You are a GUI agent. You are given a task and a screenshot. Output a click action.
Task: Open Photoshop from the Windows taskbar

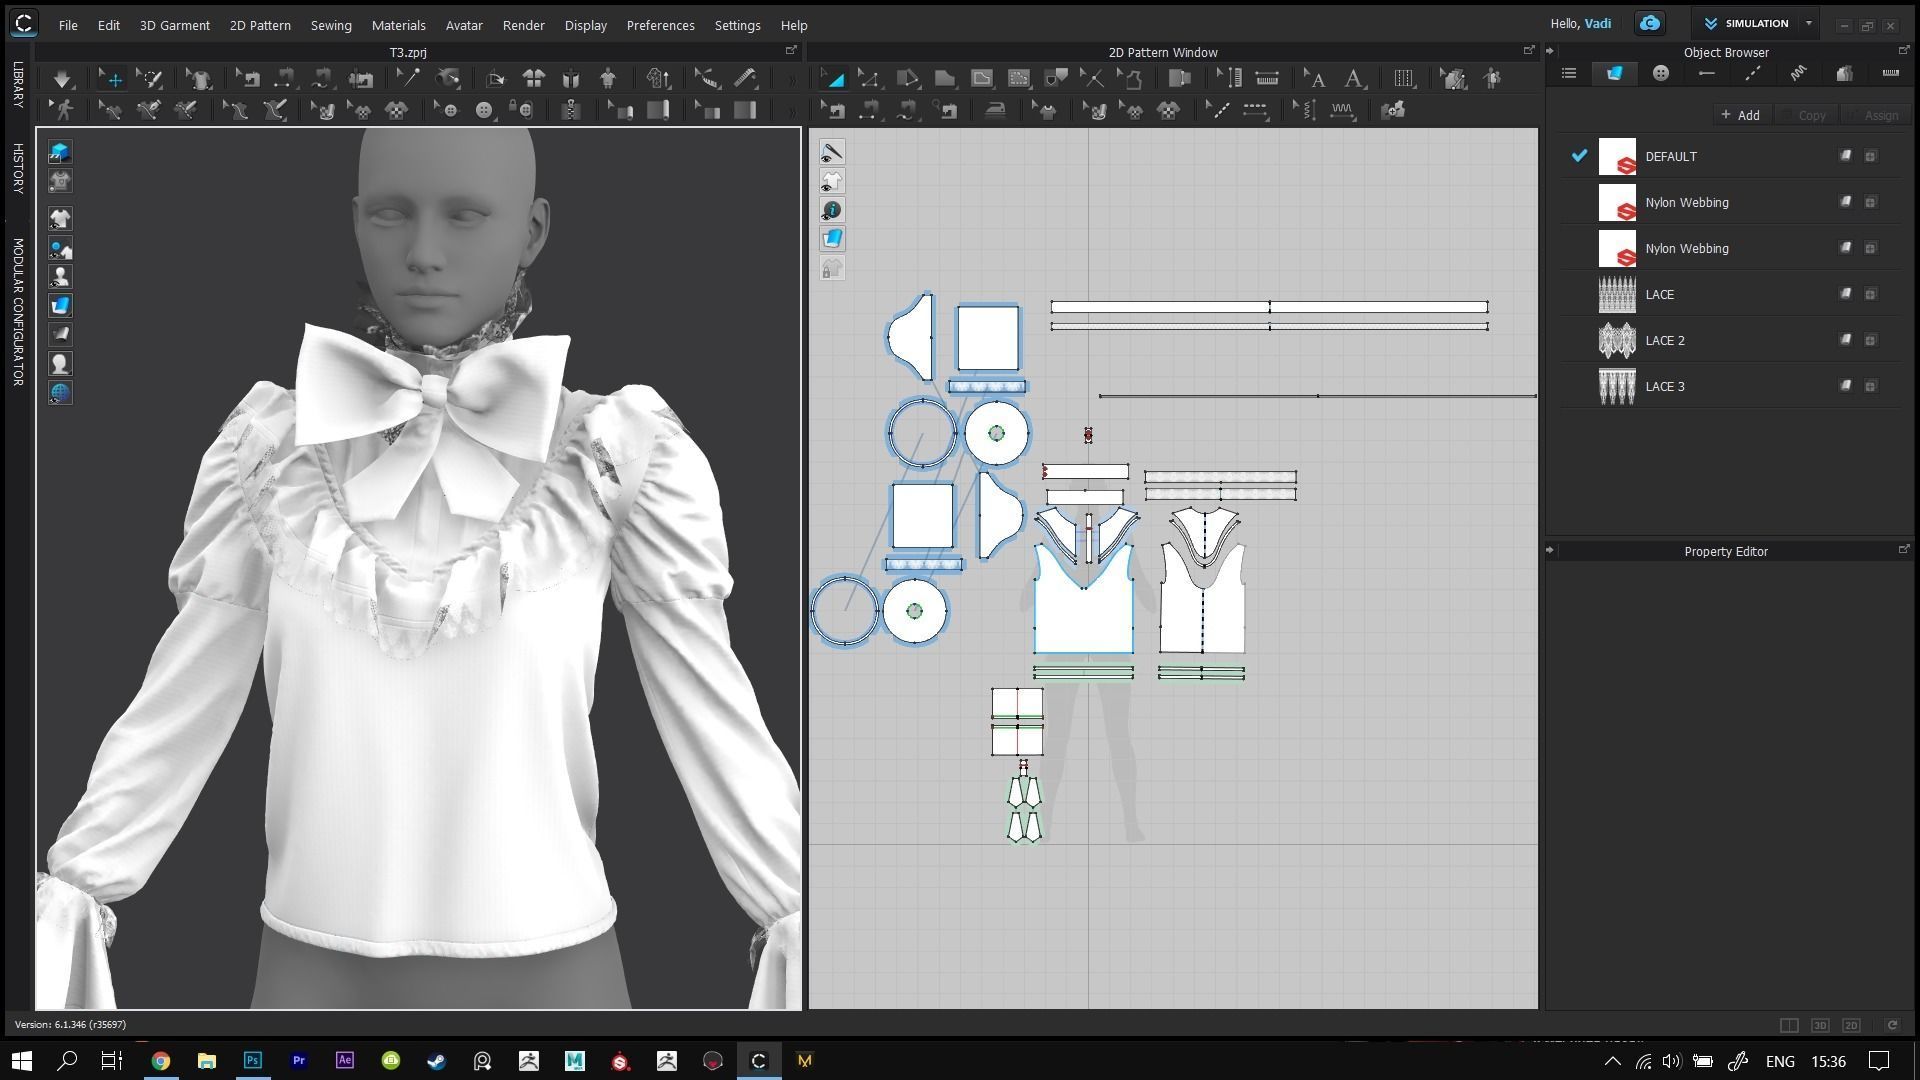[x=252, y=1060]
